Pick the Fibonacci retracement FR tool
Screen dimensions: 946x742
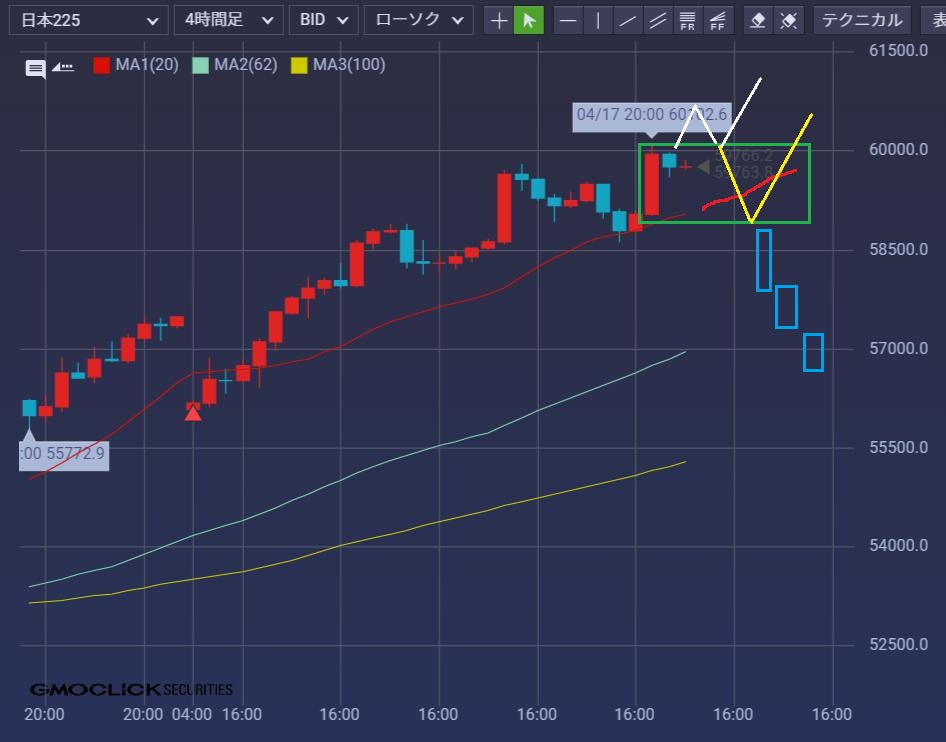687,20
